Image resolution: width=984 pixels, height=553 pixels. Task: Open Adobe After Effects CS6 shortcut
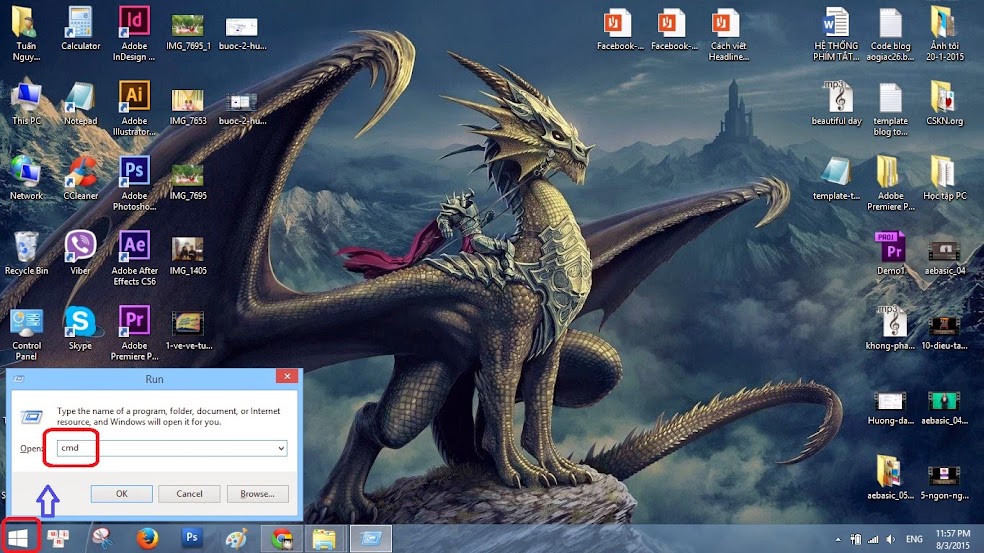coord(134,258)
